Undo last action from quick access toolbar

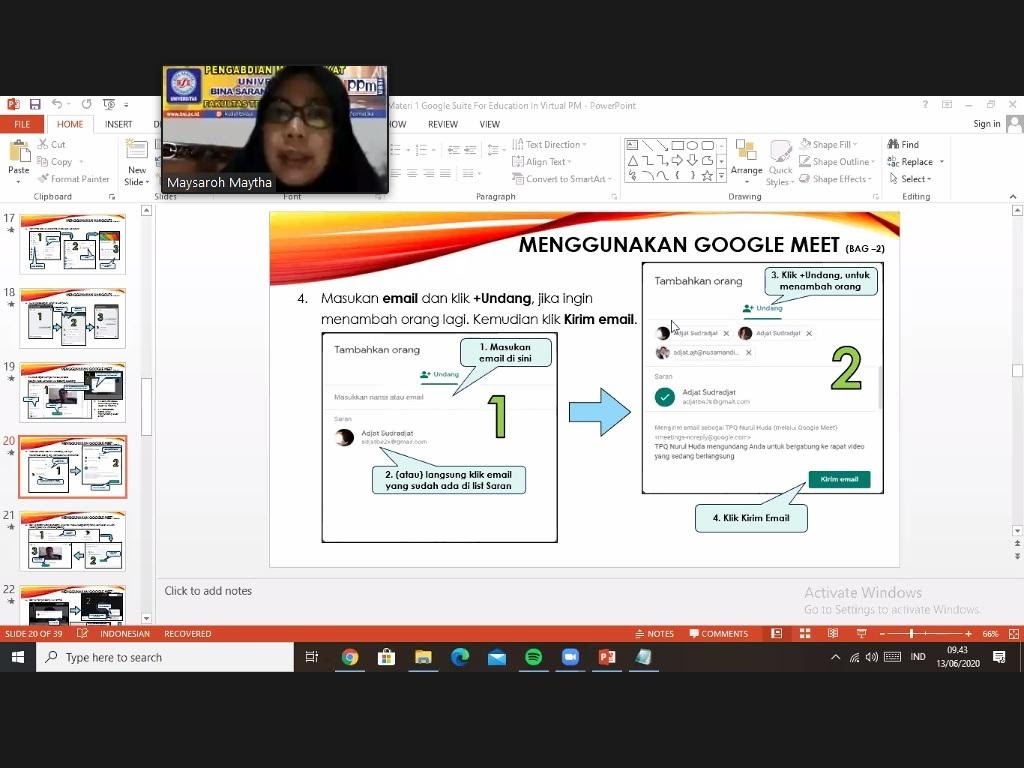coord(57,104)
